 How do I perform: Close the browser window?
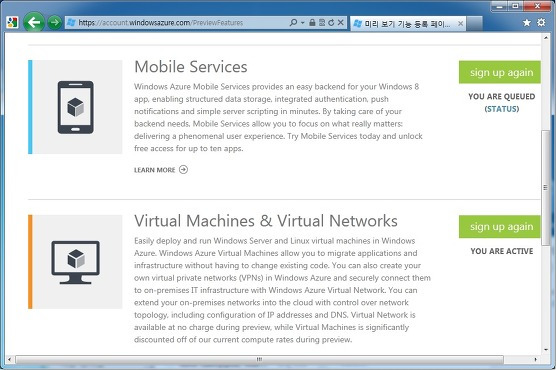coord(537,6)
